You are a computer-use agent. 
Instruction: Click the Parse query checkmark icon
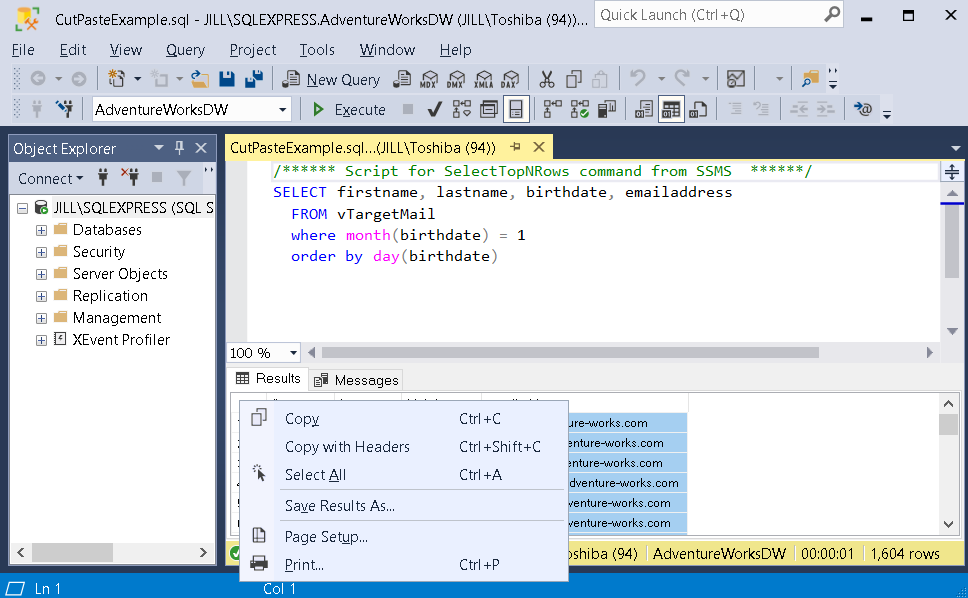(x=435, y=110)
